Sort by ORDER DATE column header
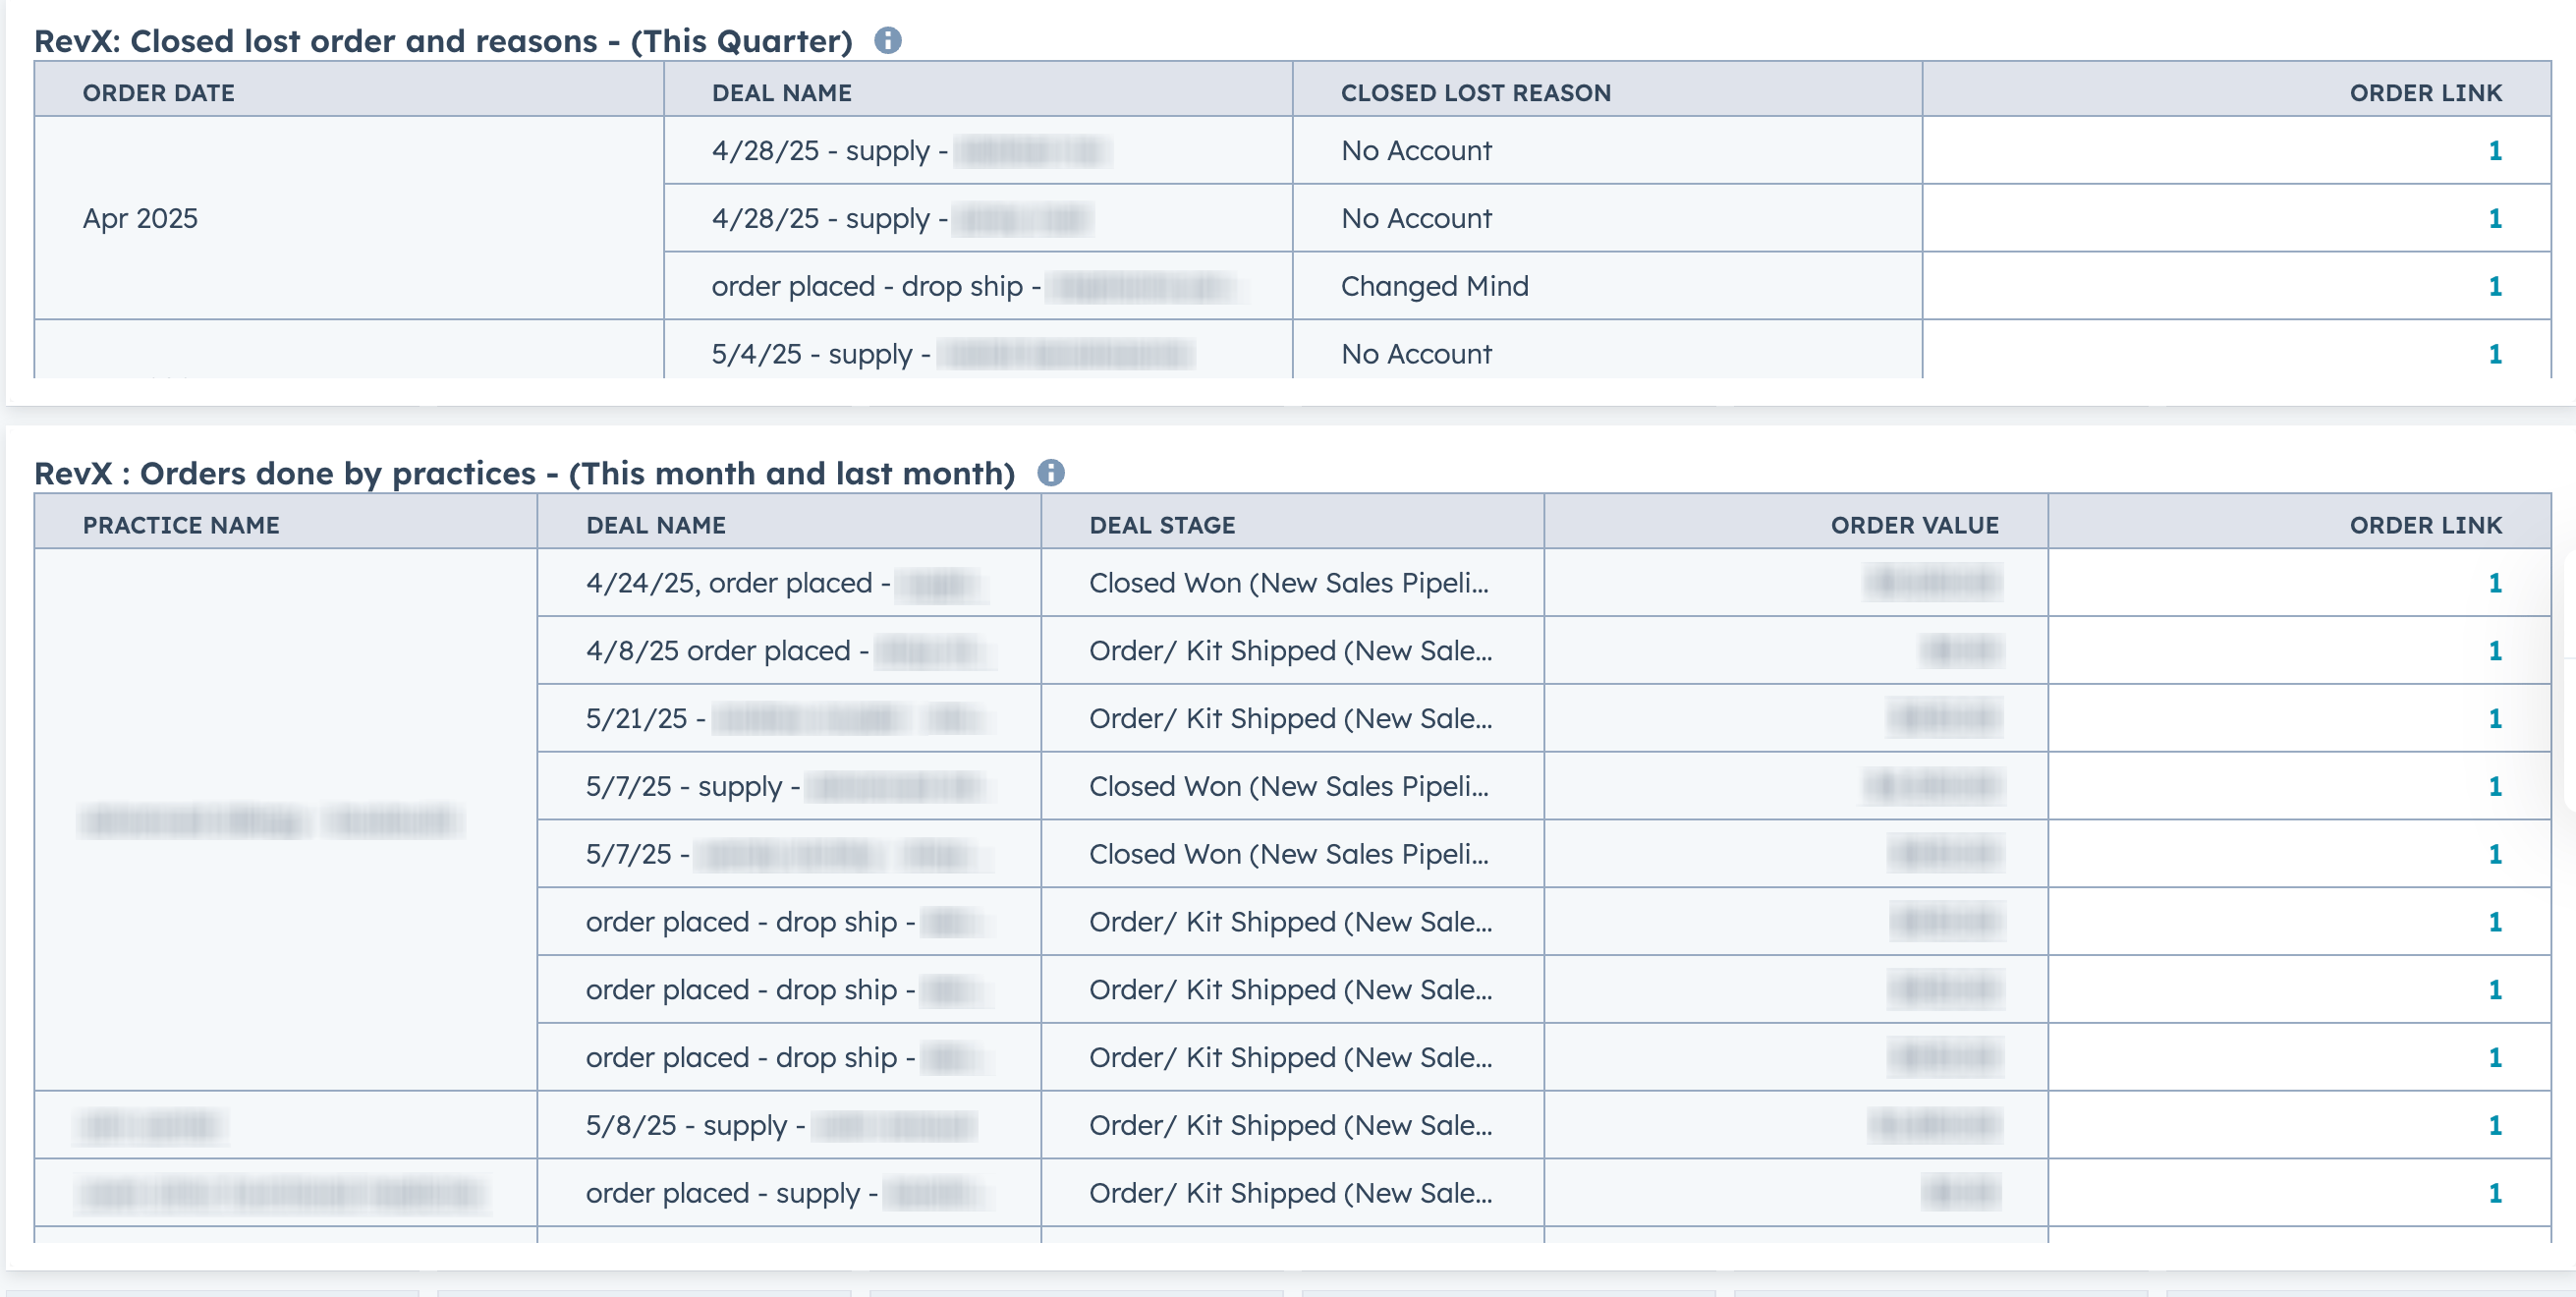The width and height of the screenshot is (2576, 1297). 158,92
